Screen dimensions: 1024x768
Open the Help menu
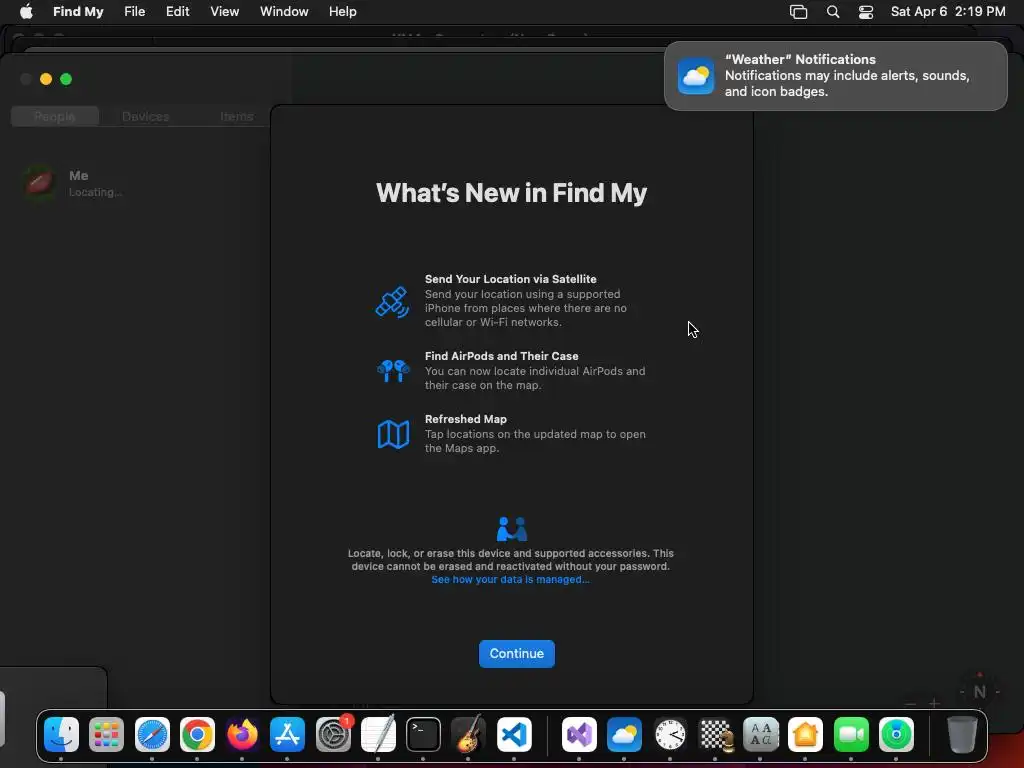click(342, 11)
